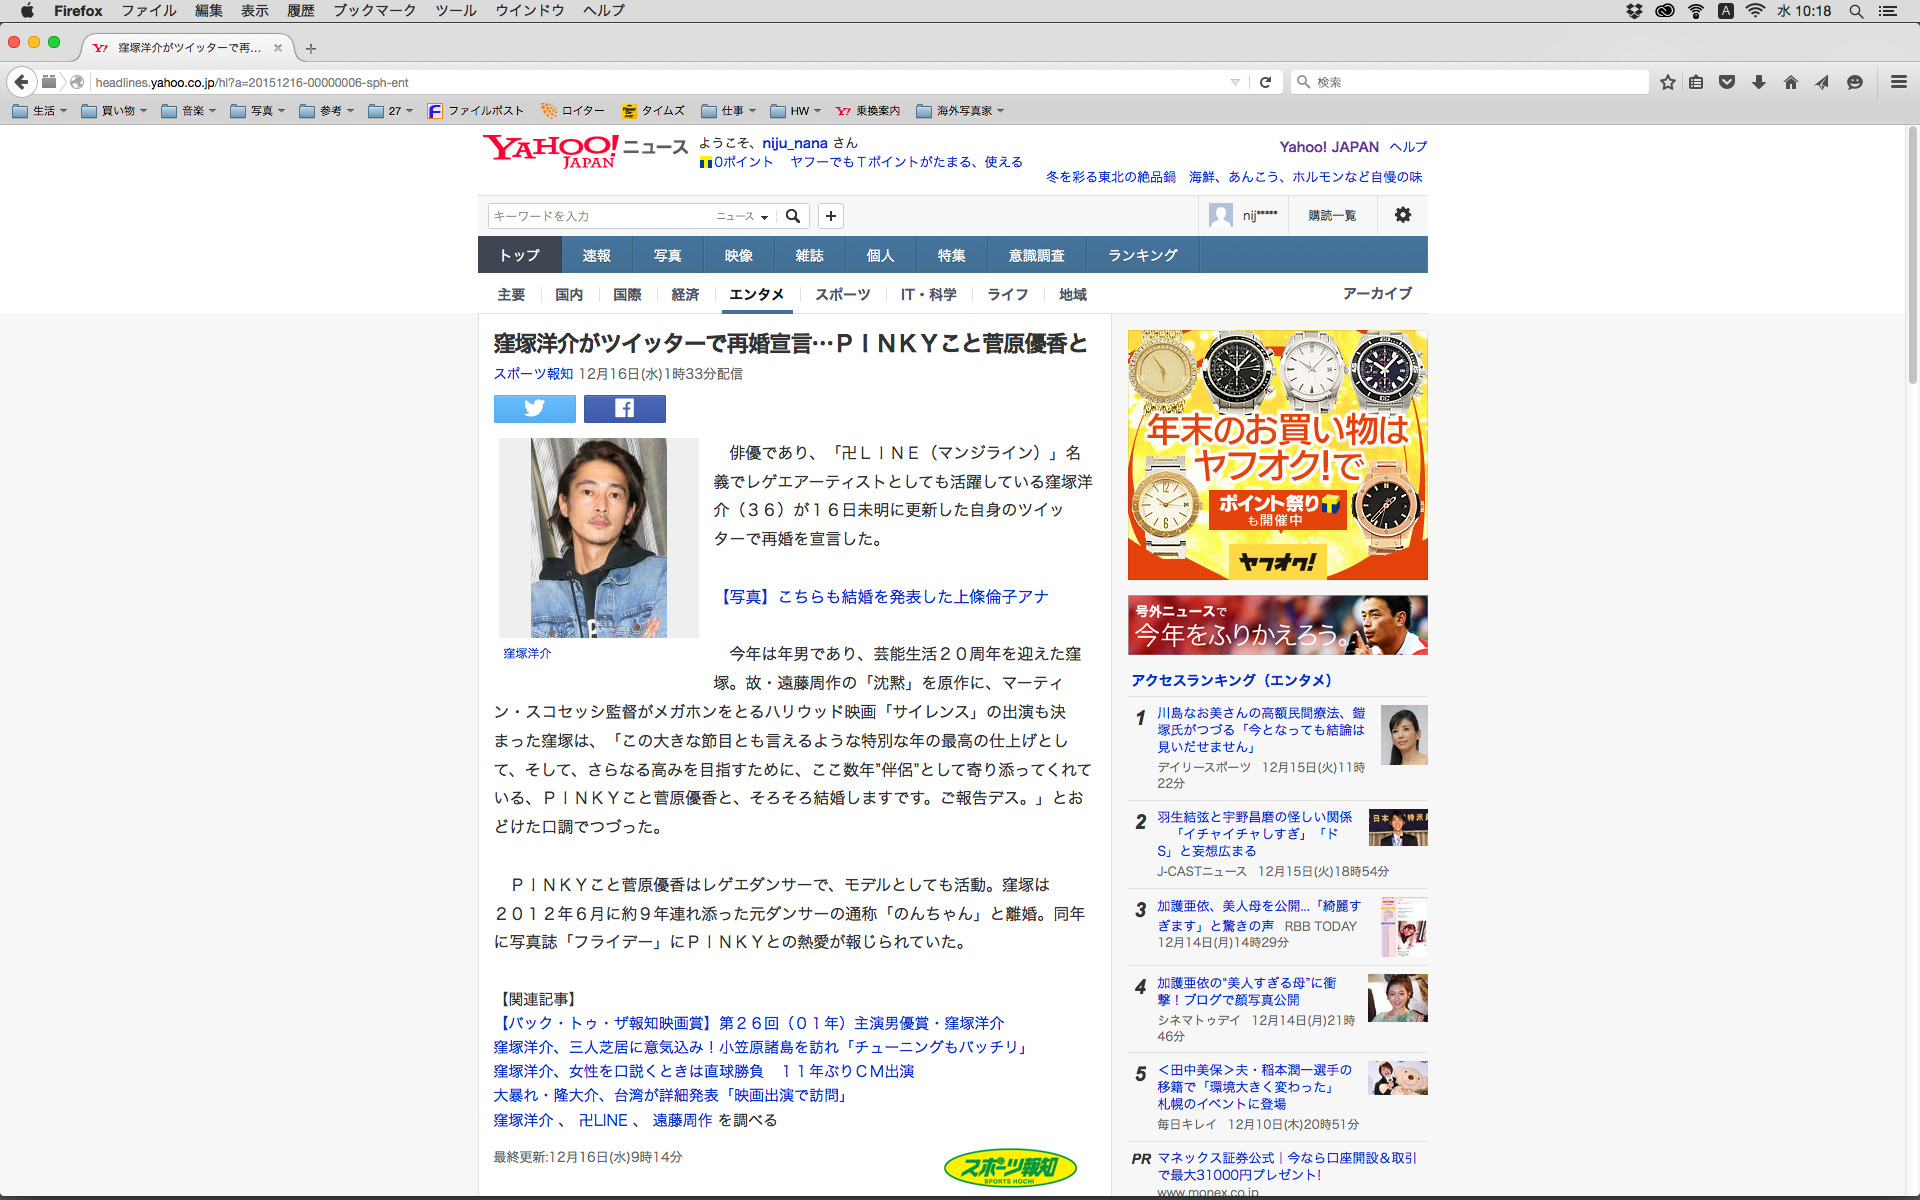Image resolution: width=1920 pixels, height=1200 pixels.
Task: Open the Firefox downloads arrow icon
Action: (1758, 82)
